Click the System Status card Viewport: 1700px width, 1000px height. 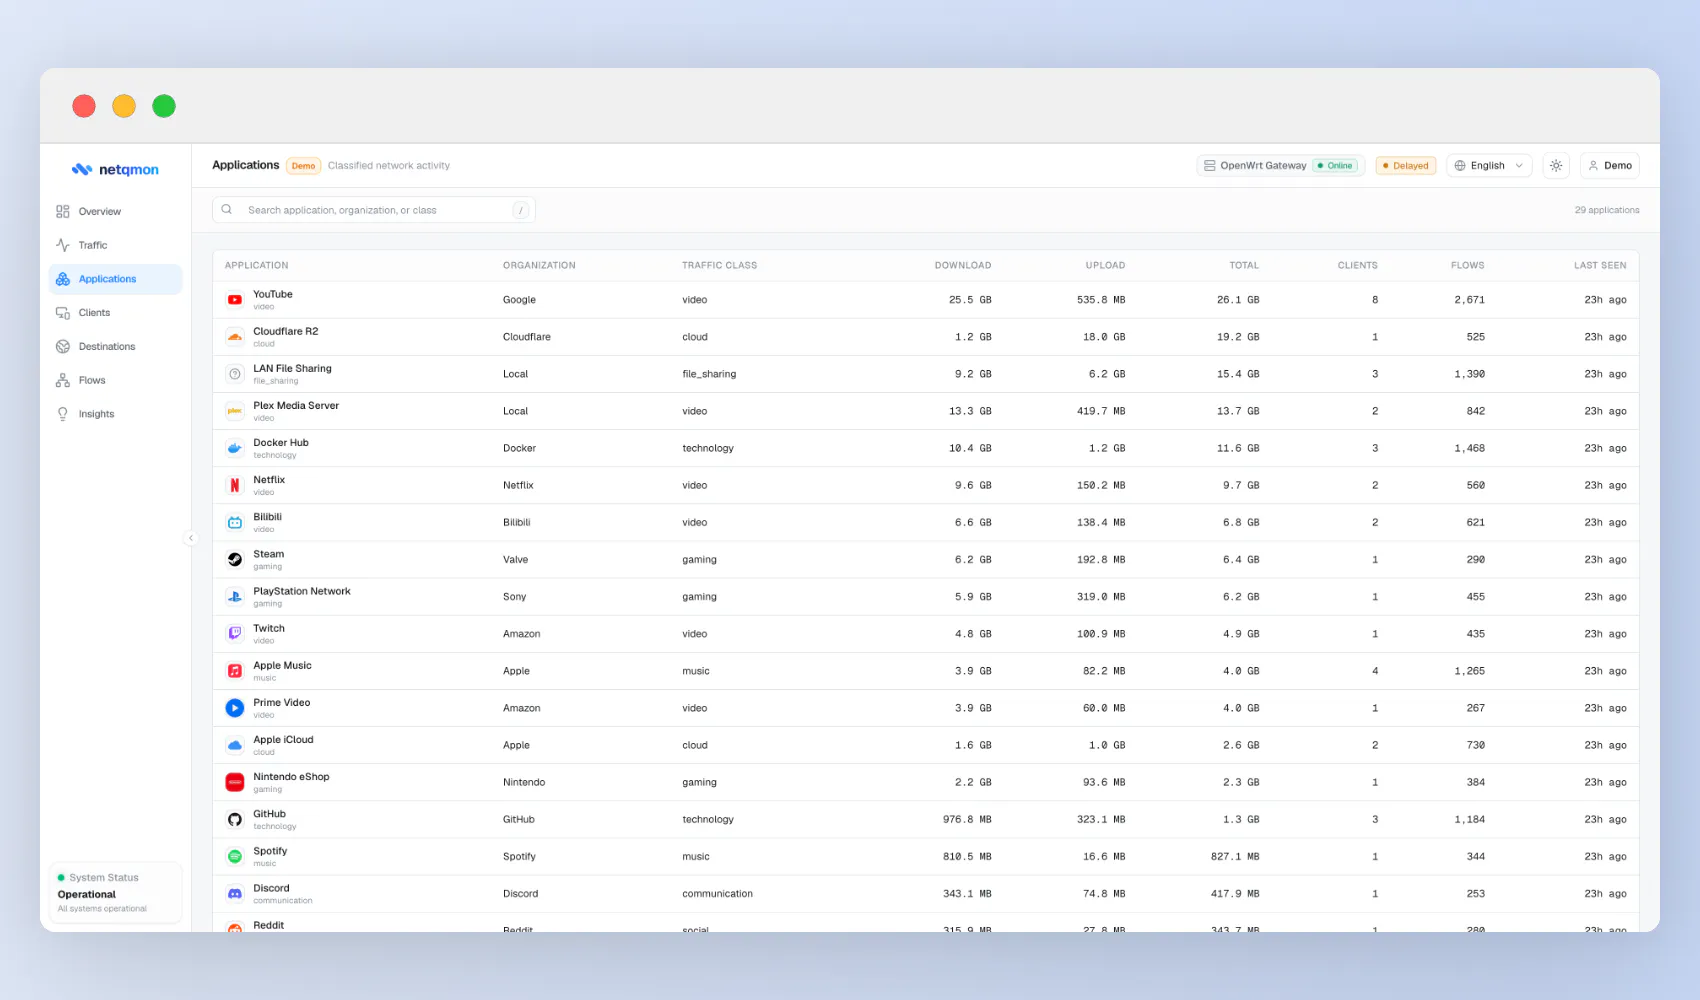[x=115, y=893]
